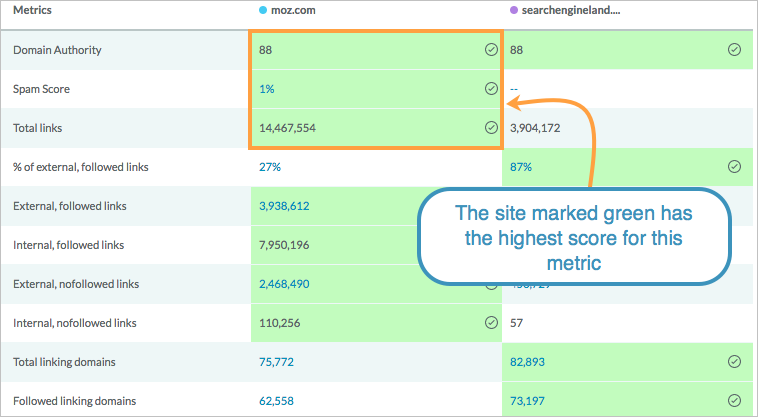758x417 pixels.
Task: Open searchengineland 87% external followed links value
Action: point(521,167)
